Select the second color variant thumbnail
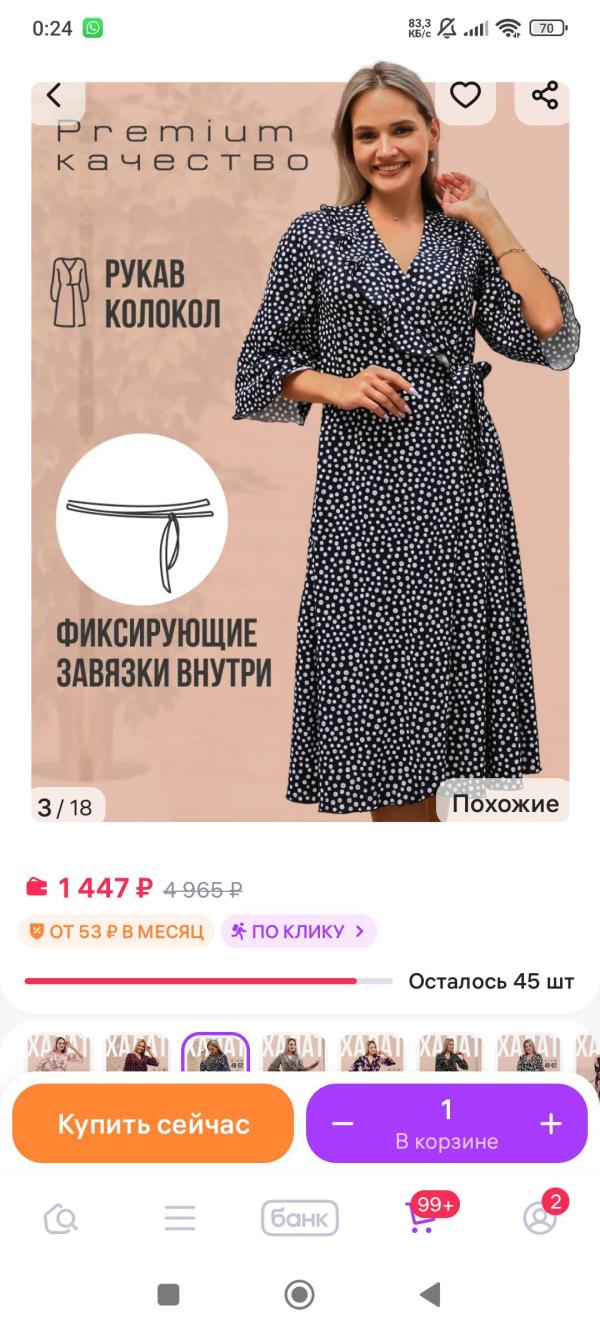Image resolution: width=600 pixels, height=1332 pixels. (x=137, y=1054)
